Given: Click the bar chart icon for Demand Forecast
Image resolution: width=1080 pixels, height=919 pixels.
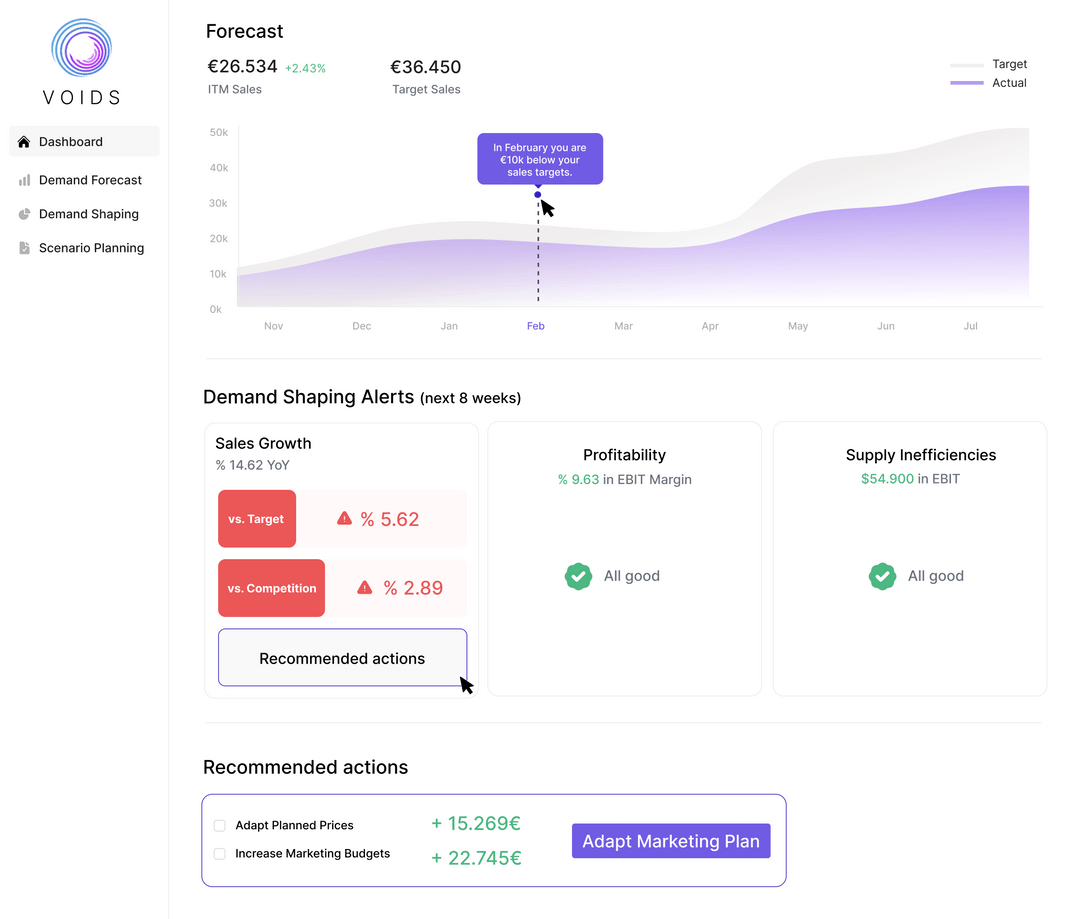Looking at the screenshot, I should [x=23, y=180].
